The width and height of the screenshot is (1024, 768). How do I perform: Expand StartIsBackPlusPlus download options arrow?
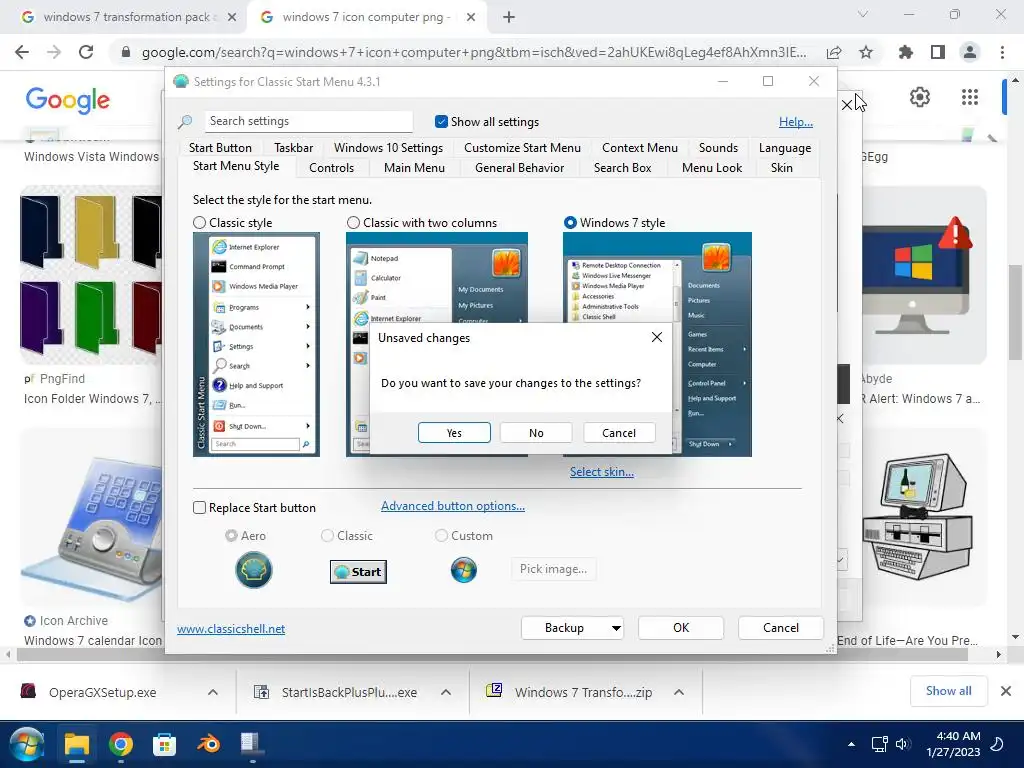[446, 692]
